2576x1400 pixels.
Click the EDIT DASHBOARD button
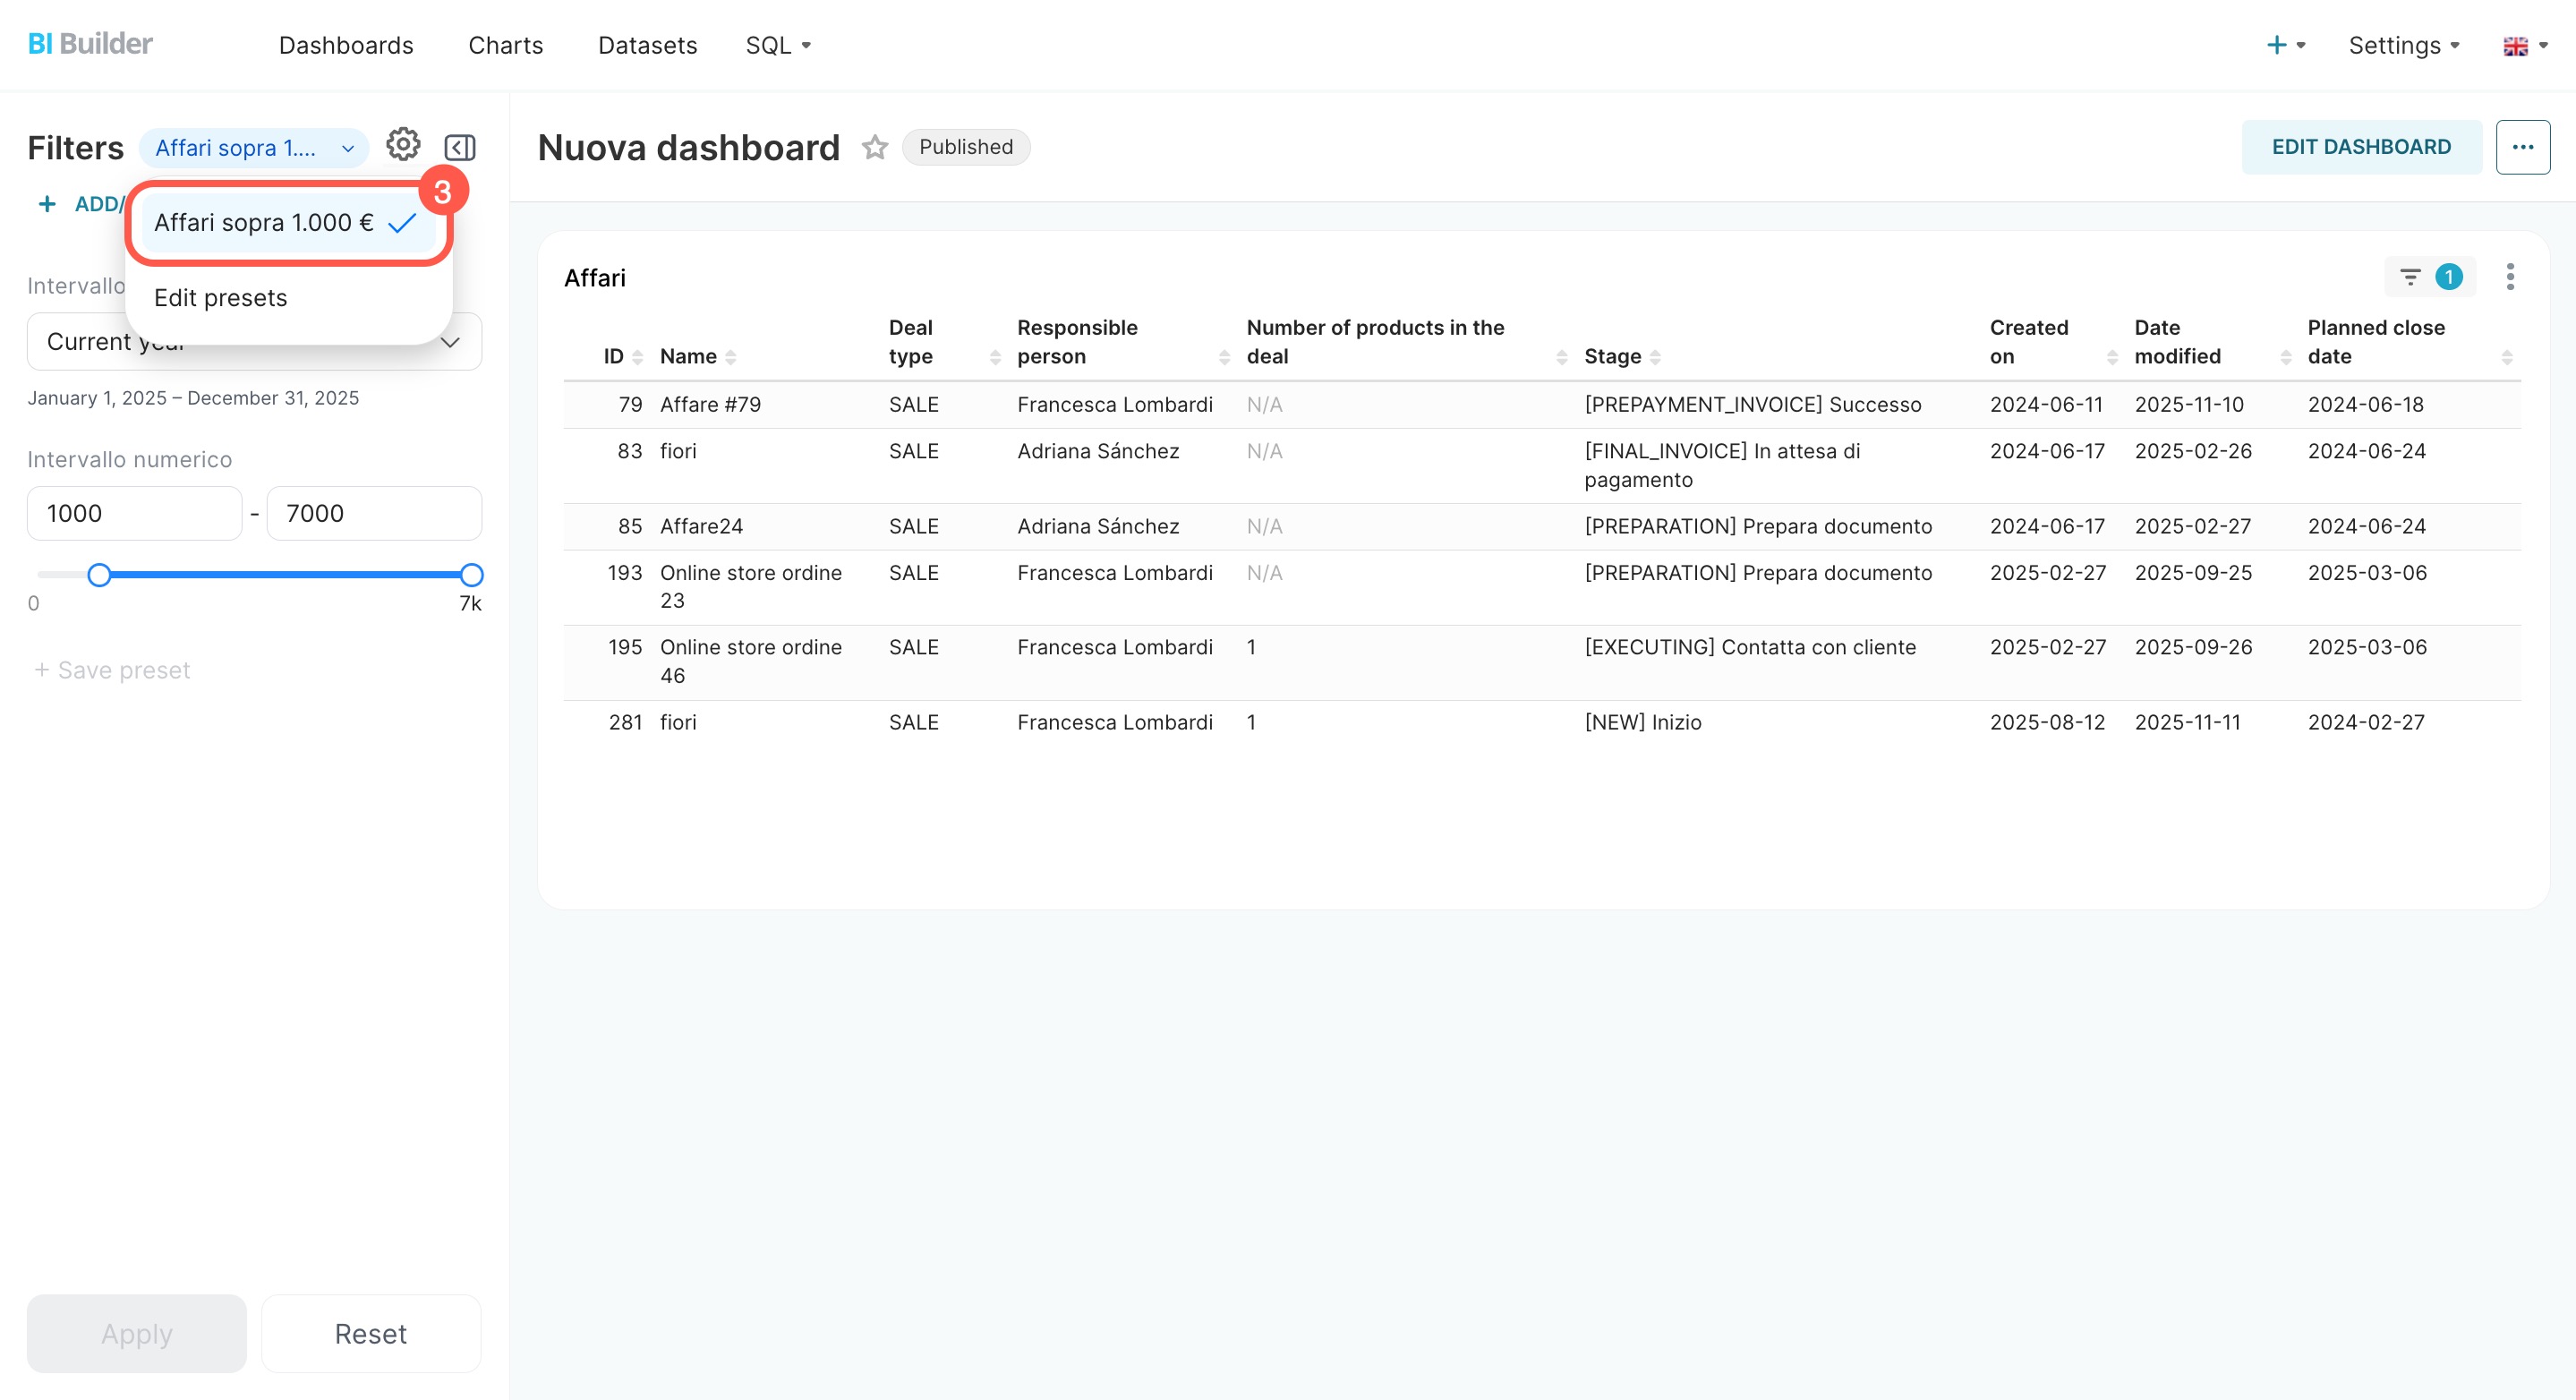coord(2360,147)
